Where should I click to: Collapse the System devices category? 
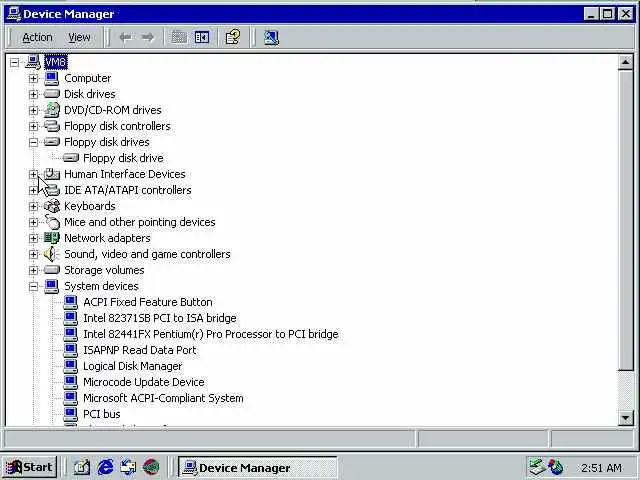coord(33,287)
